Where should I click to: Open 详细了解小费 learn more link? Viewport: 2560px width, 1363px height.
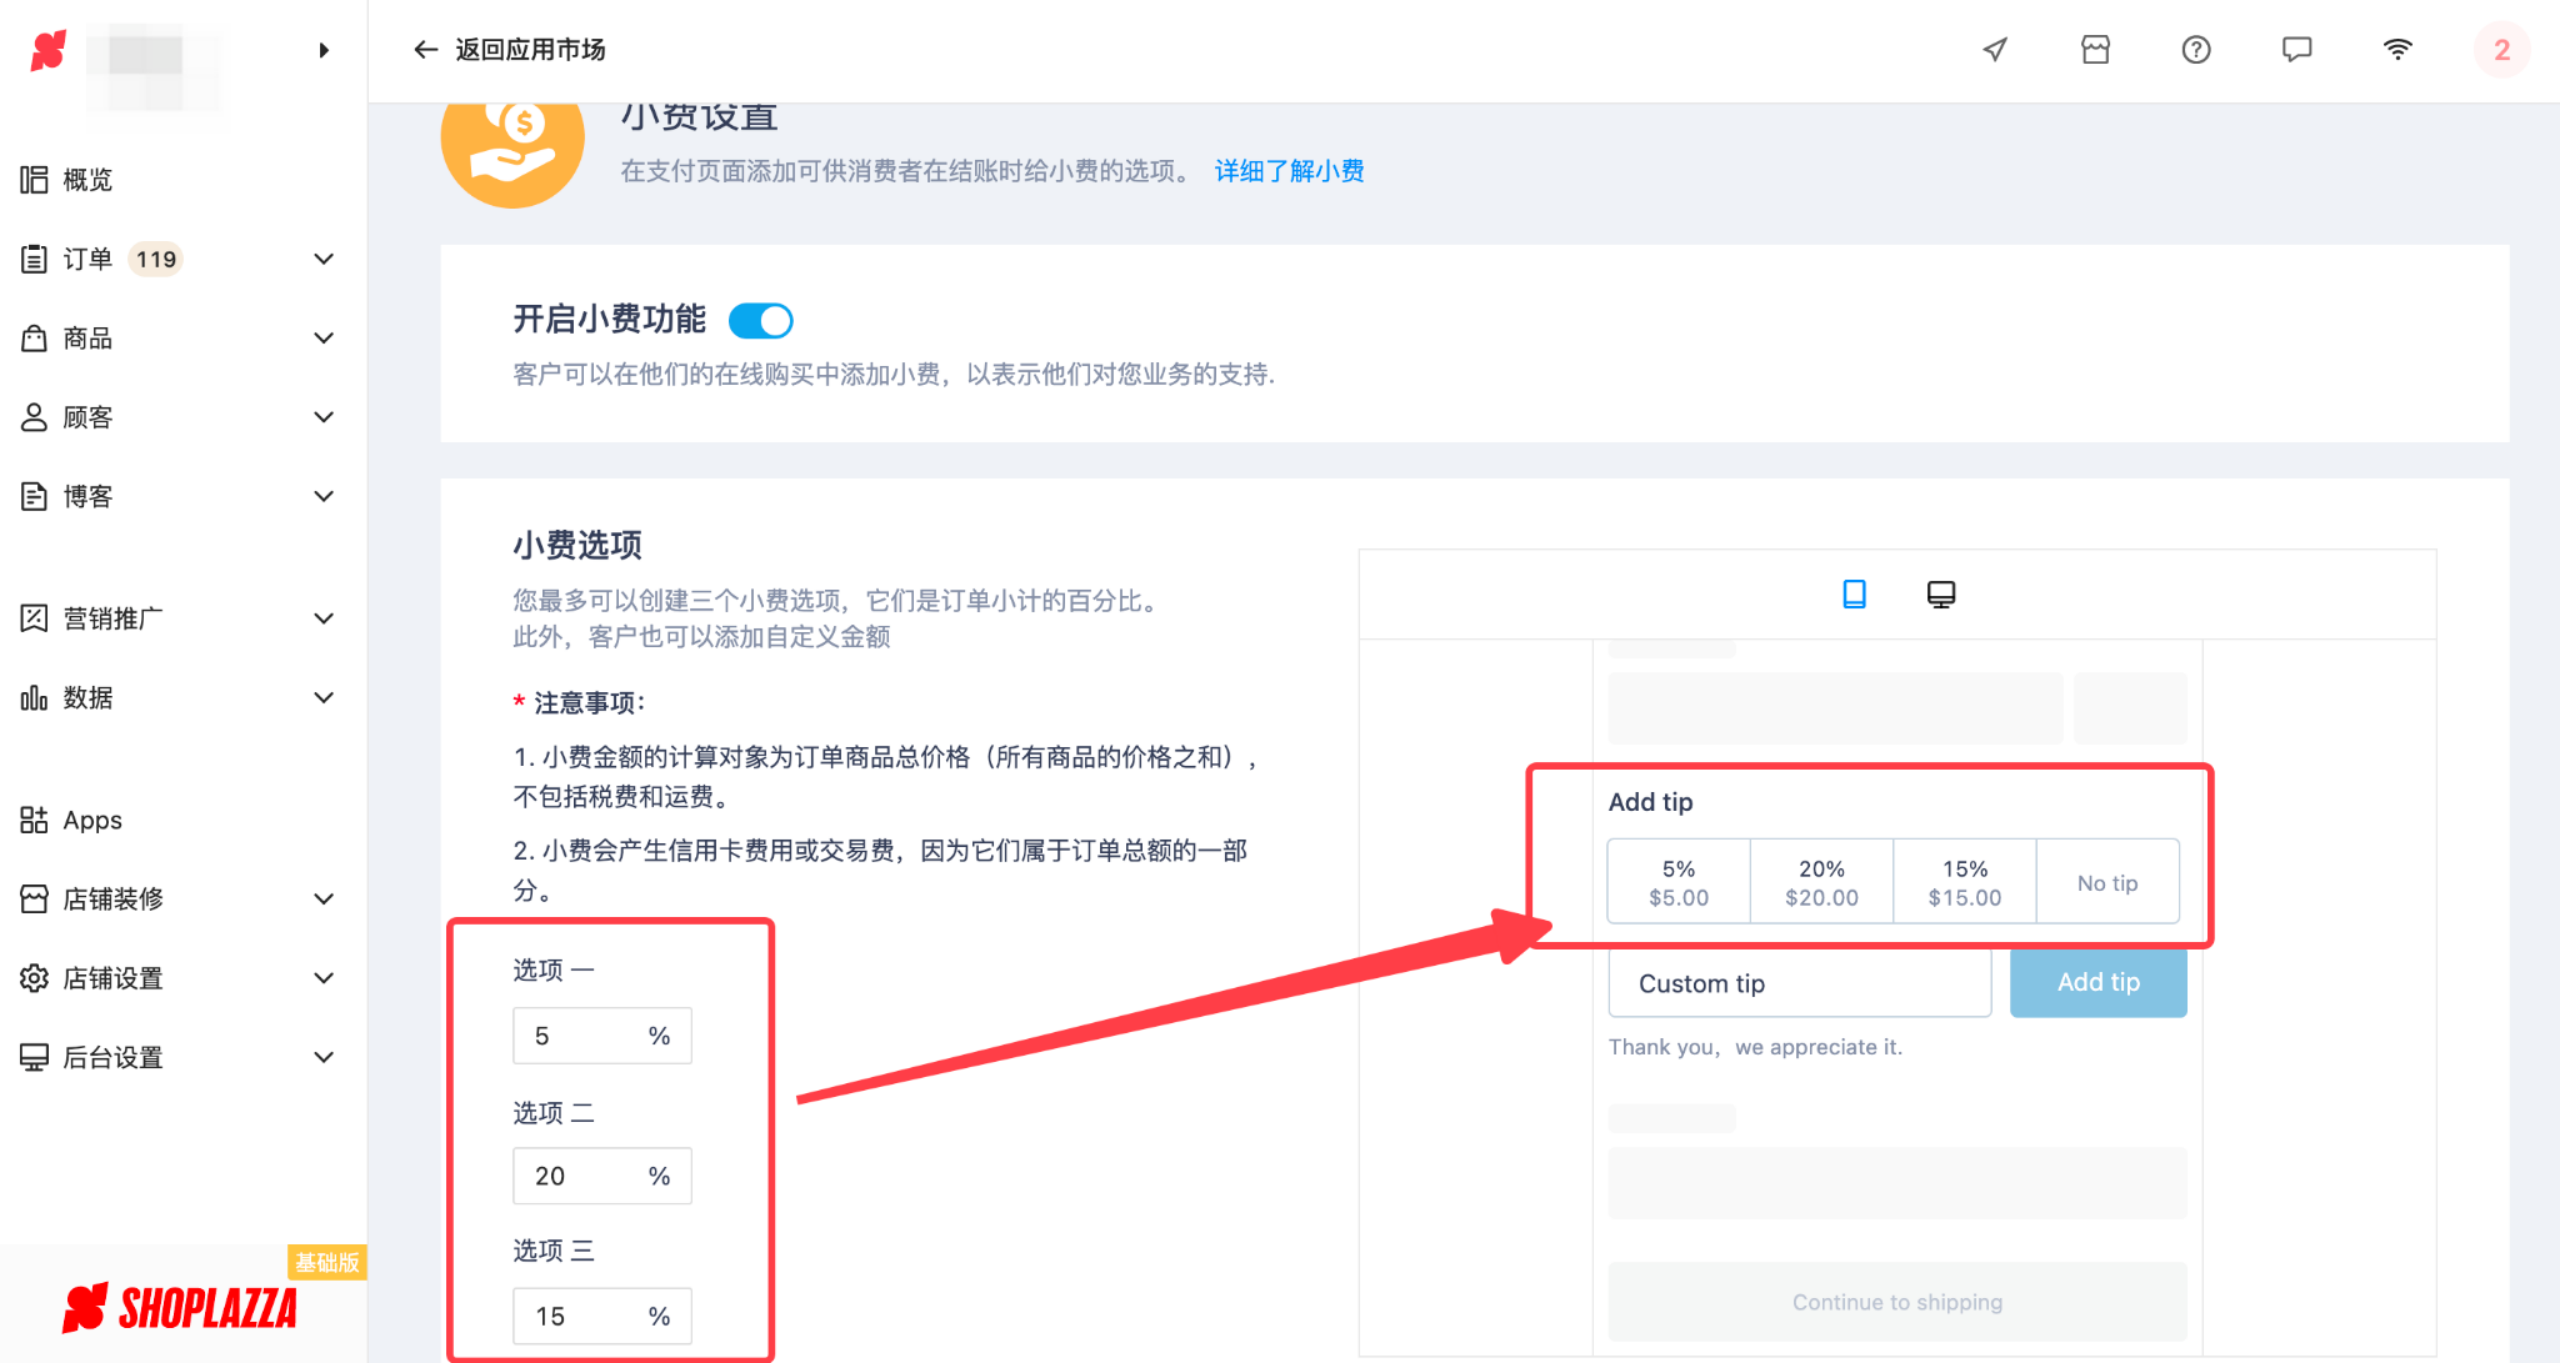(x=1289, y=171)
